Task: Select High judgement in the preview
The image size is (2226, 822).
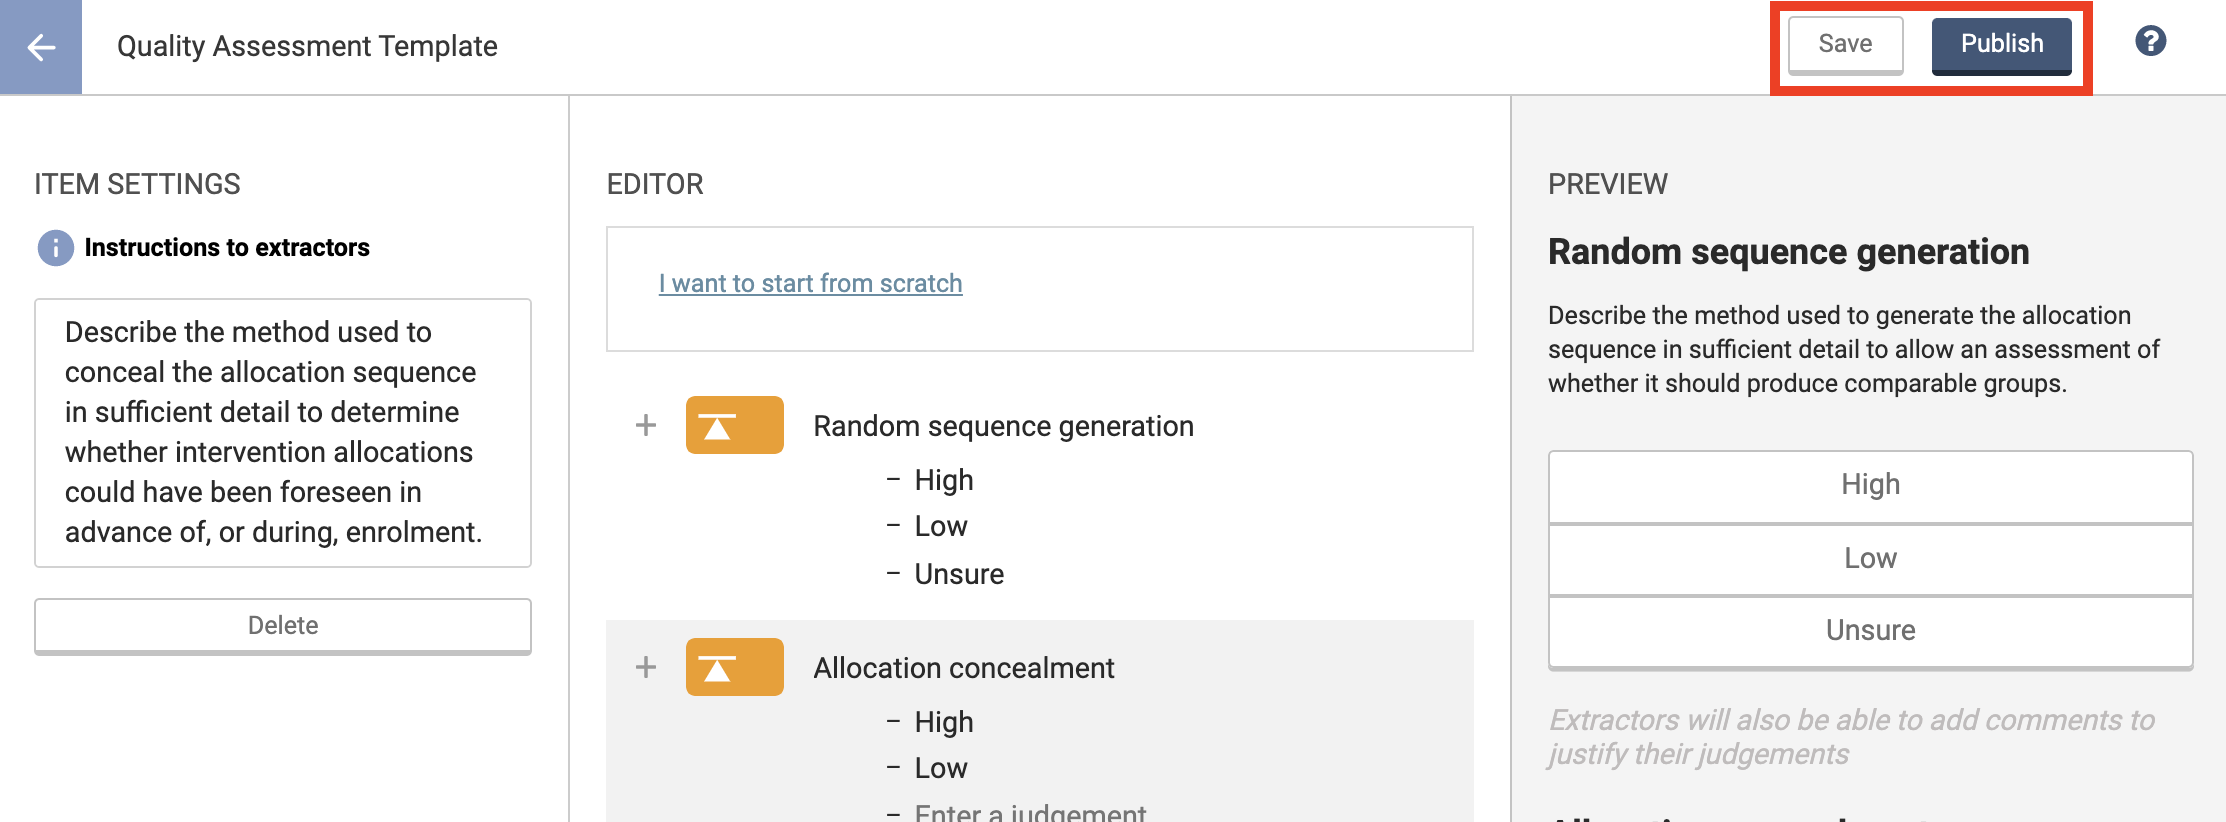Action: point(1870,486)
